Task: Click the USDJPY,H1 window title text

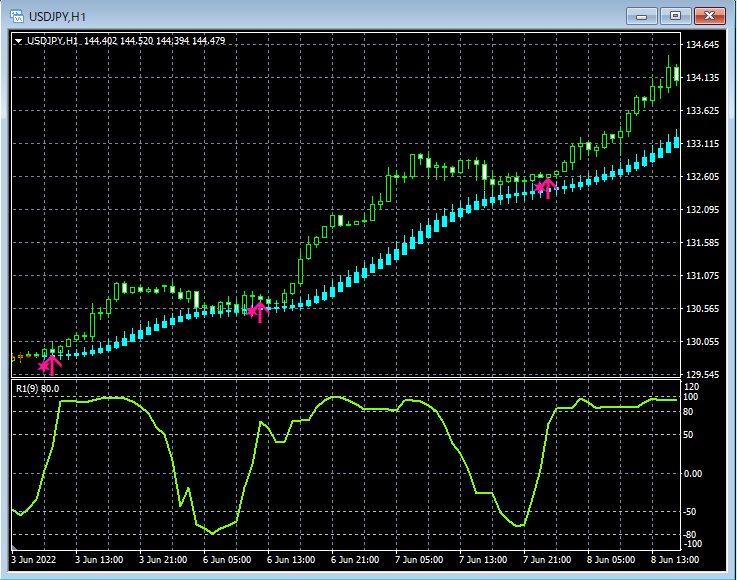Action: tap(57, 17)
